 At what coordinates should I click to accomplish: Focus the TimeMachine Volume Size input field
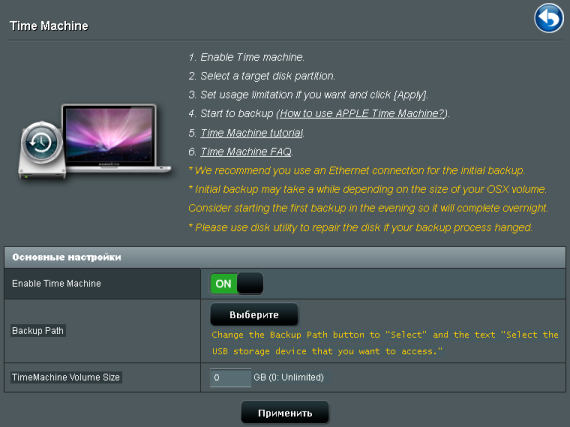click(x=230, y=378)
